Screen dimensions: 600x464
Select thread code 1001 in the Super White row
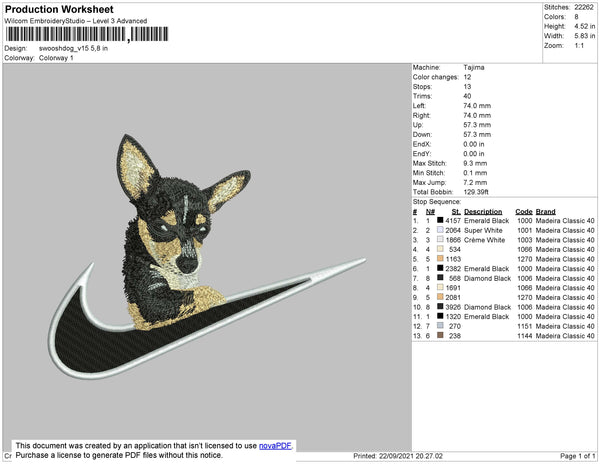click(525, 230)
